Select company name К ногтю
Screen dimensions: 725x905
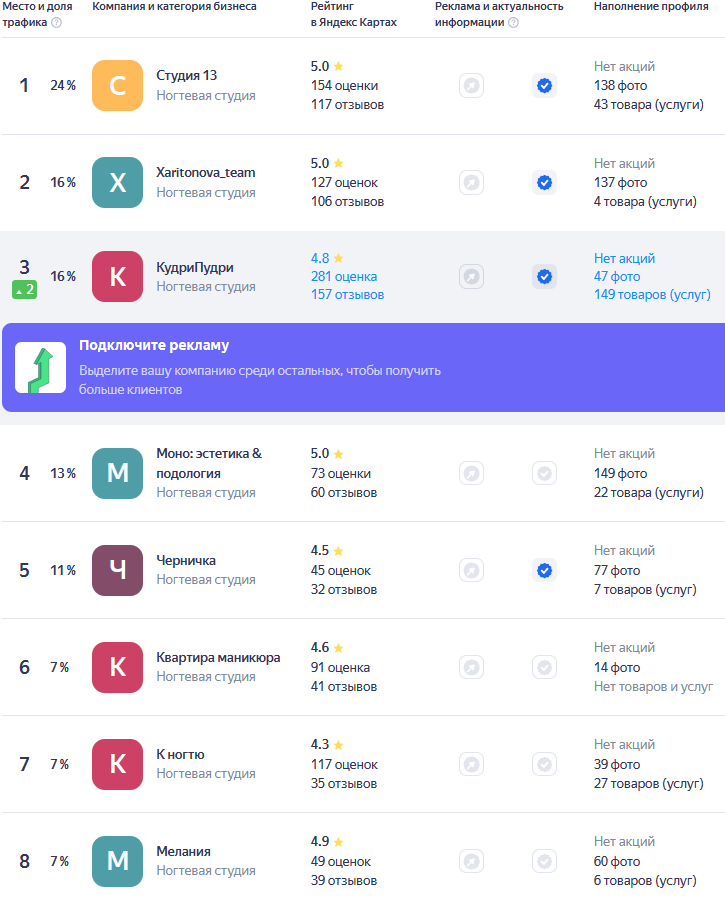180,754
